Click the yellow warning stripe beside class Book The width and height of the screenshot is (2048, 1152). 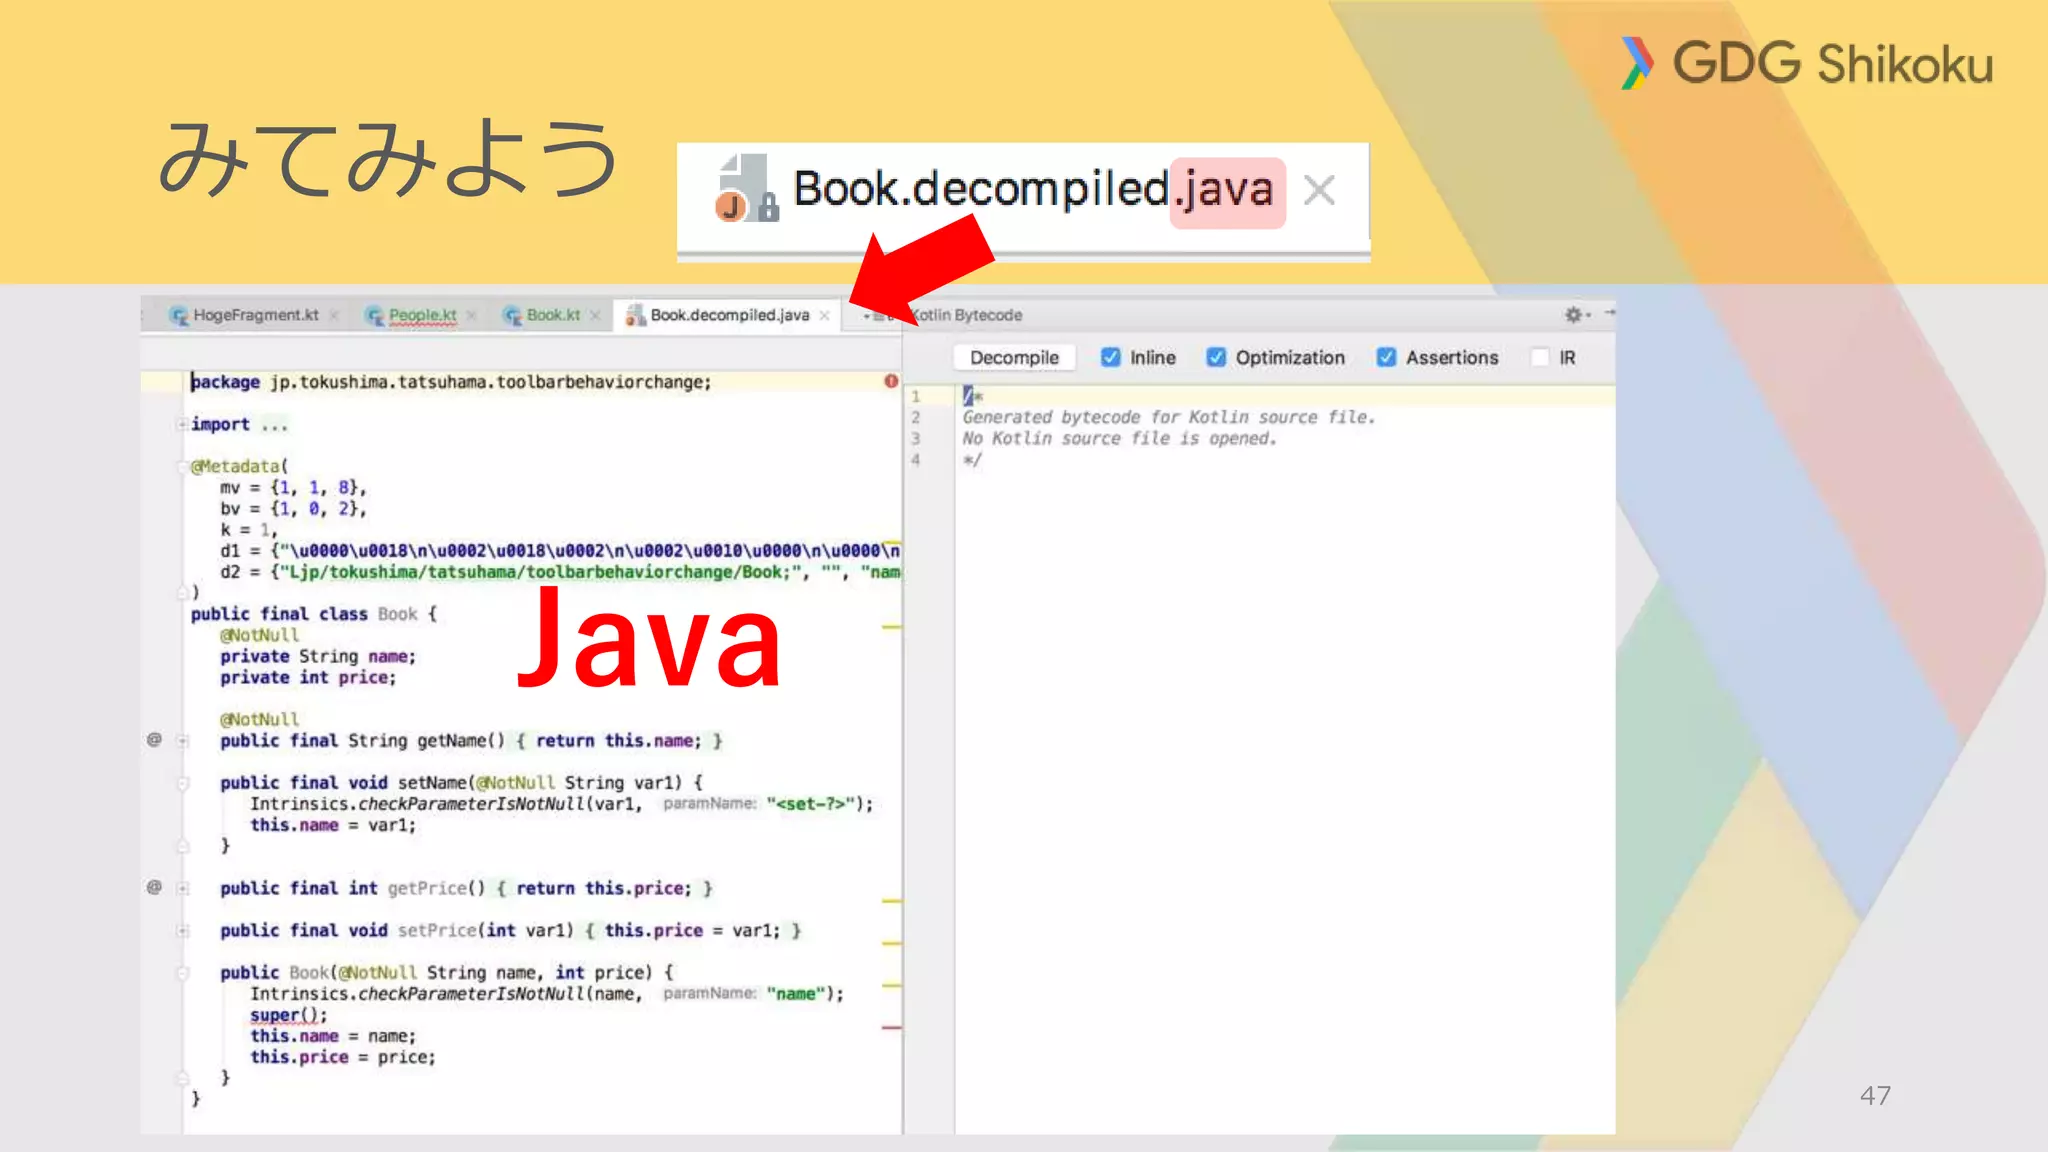coord(892,627)
